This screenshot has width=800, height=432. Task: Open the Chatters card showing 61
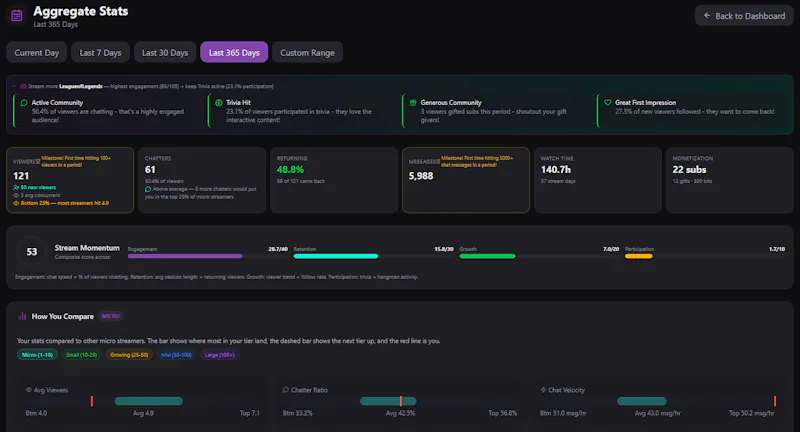pos(202,180)
